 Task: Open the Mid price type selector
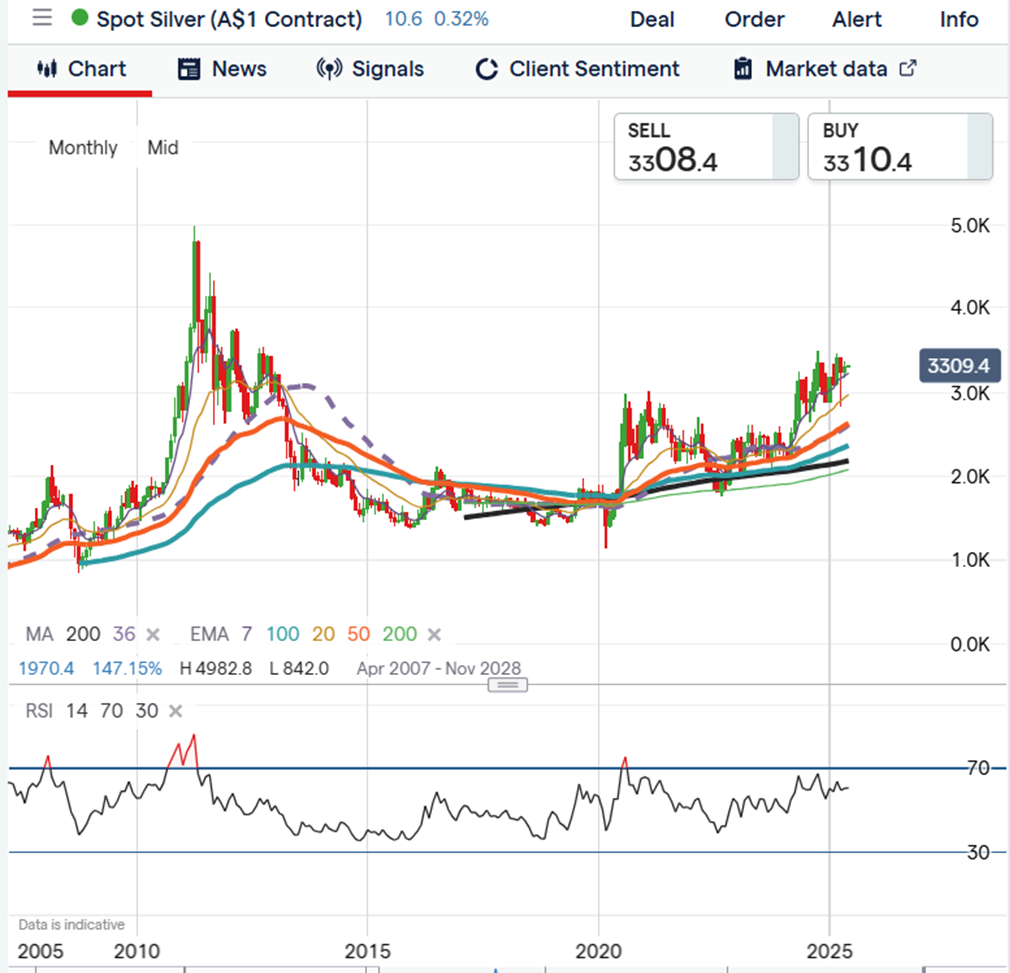162,147
